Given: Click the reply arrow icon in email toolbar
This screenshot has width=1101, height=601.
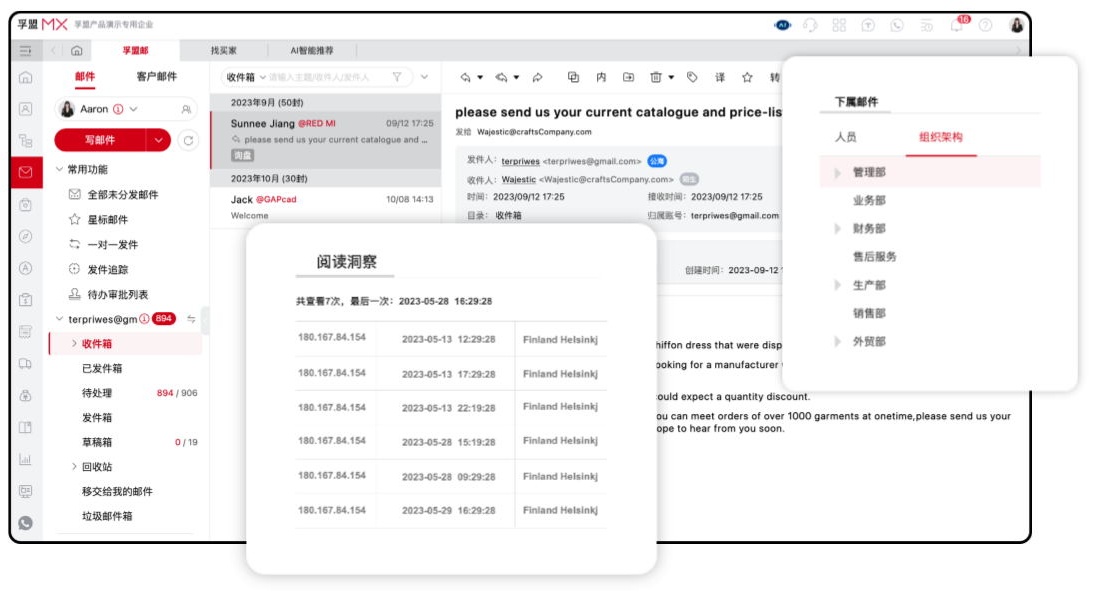Looking at the screenshot, I should click(x=466, y=77).
